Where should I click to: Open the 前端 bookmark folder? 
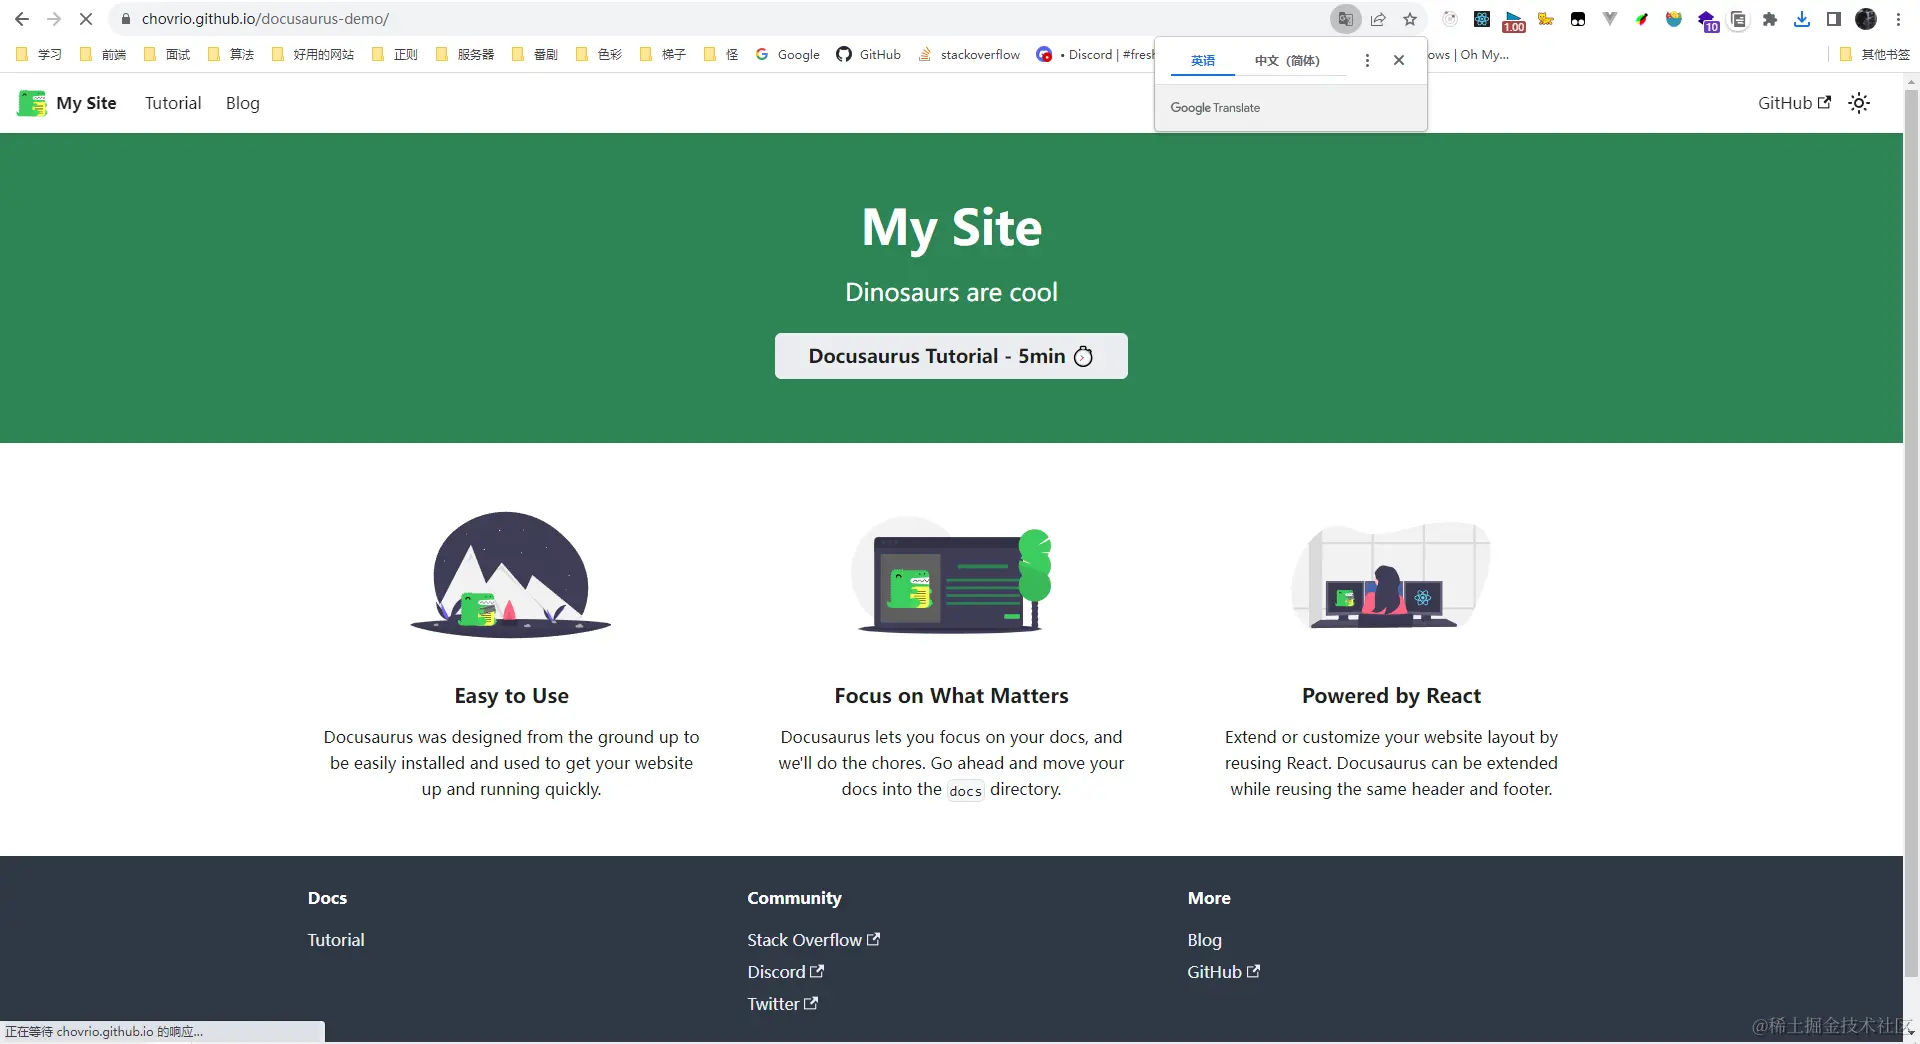(x=103, y=54)
